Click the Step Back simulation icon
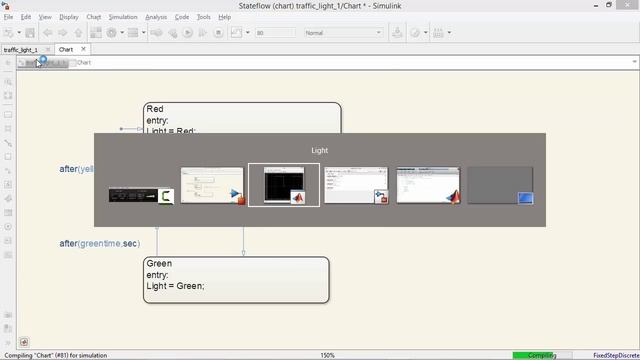640x360 pixels. coord(173,33)
